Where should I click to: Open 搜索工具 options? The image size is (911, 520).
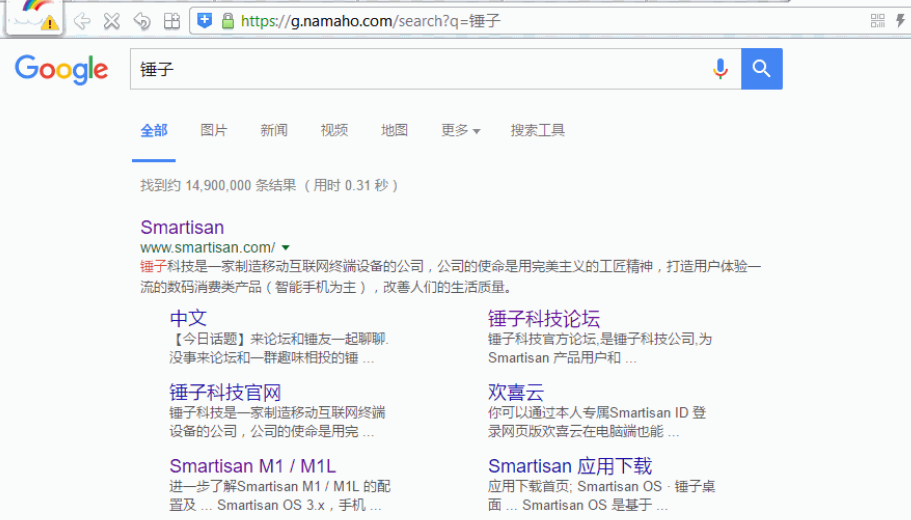click(x=538, y=130)
